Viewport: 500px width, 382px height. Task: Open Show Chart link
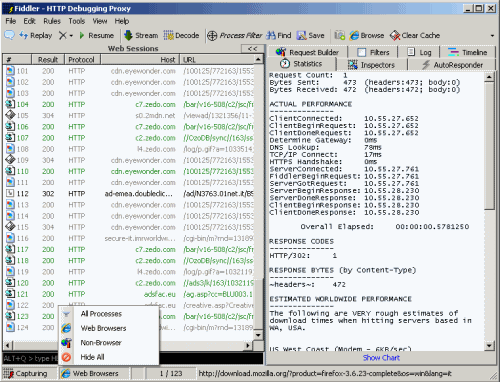[381, 358]
